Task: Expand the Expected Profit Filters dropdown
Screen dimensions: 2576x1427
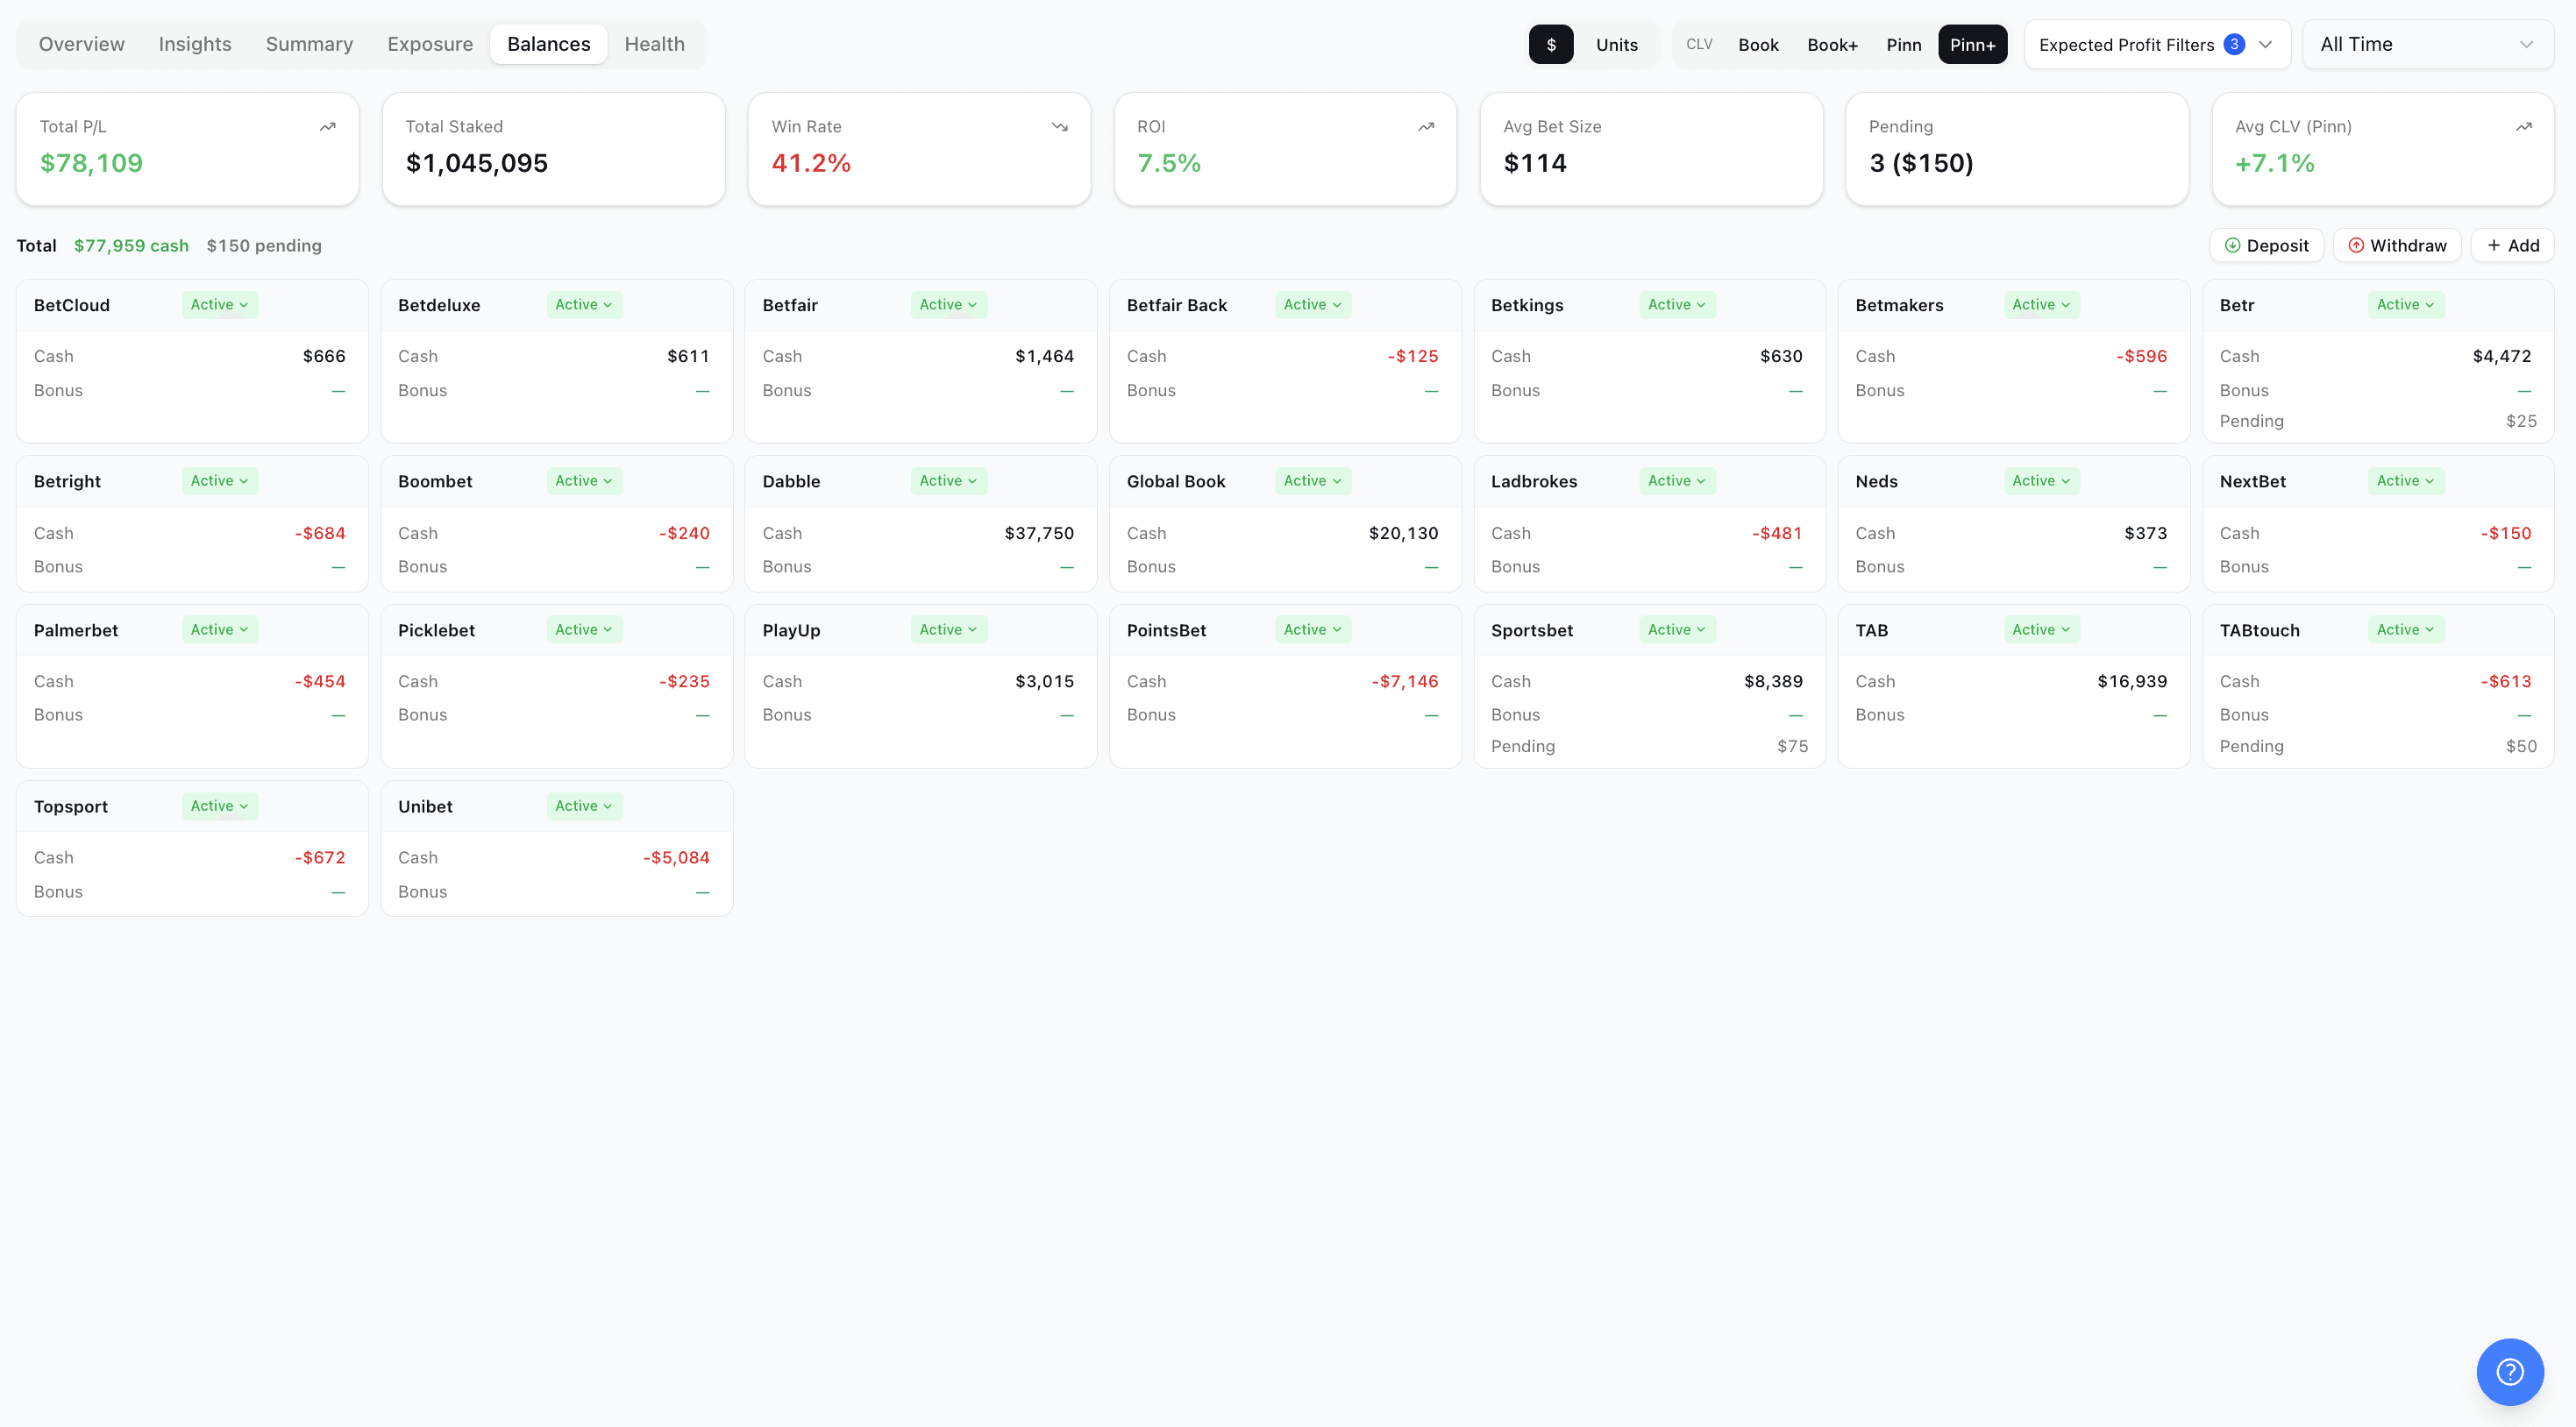Action: point(2156,45)
